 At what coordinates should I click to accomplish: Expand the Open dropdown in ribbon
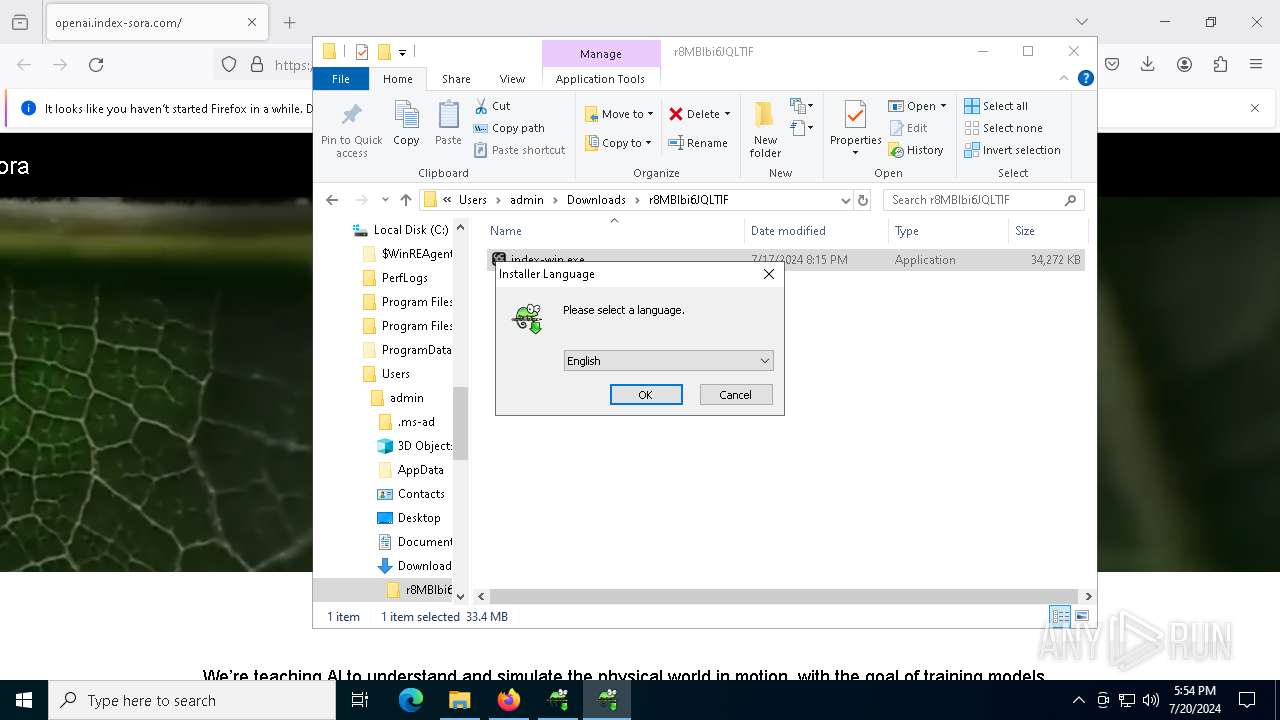click(943, 106)
